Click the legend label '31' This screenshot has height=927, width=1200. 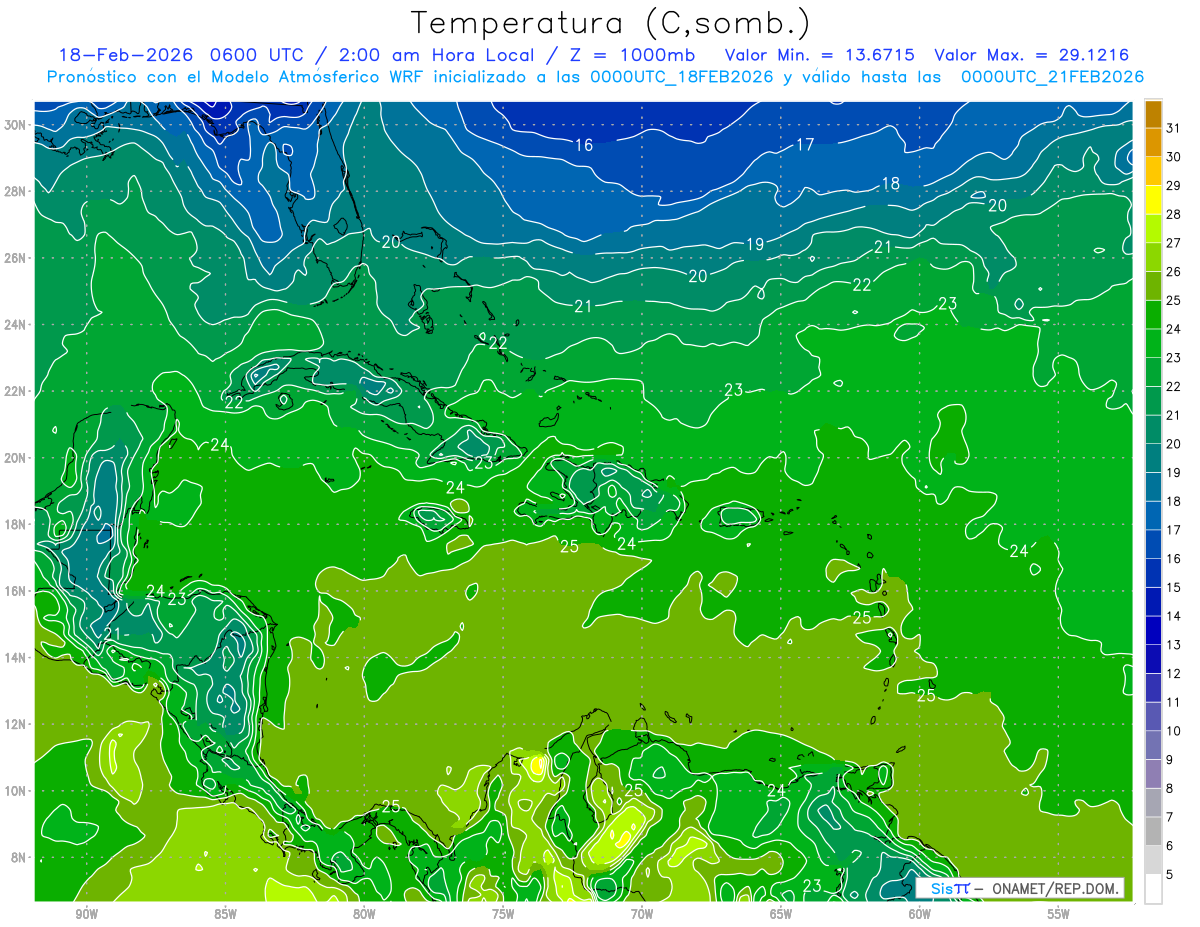tap(1174, 127)
